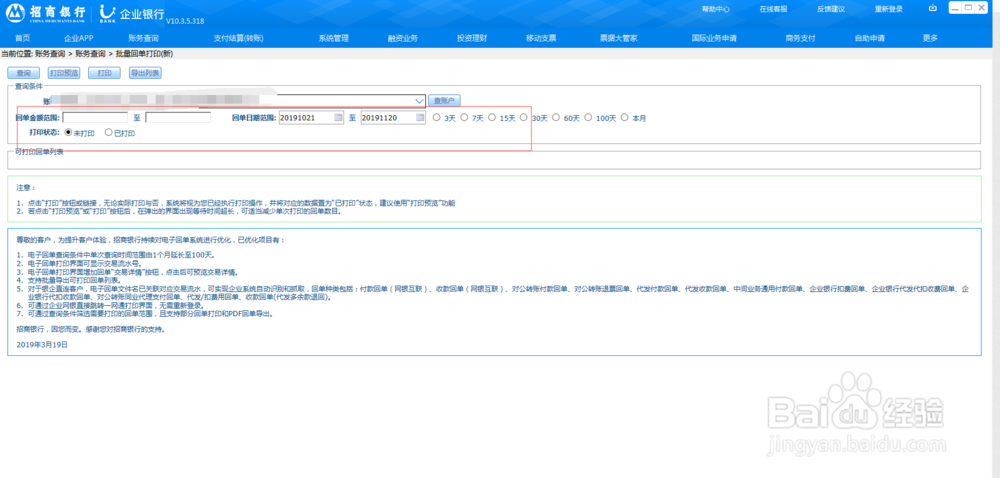Select the 30天 date range radio
Screen dimensions: 1000x478
coord(524,117)
